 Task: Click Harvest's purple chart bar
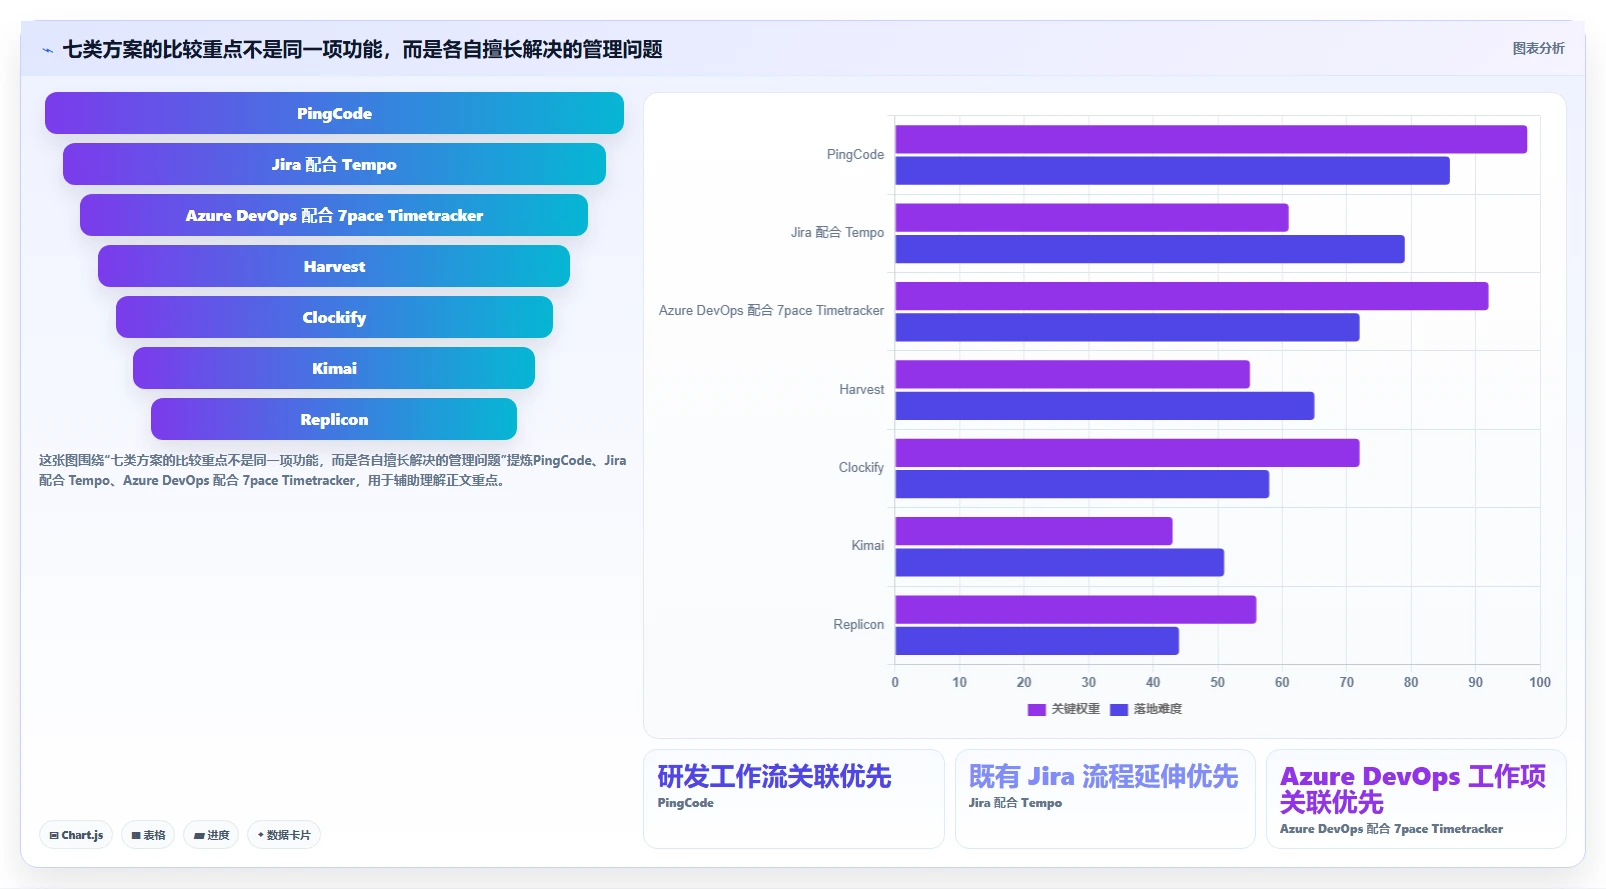[1072, 374]
